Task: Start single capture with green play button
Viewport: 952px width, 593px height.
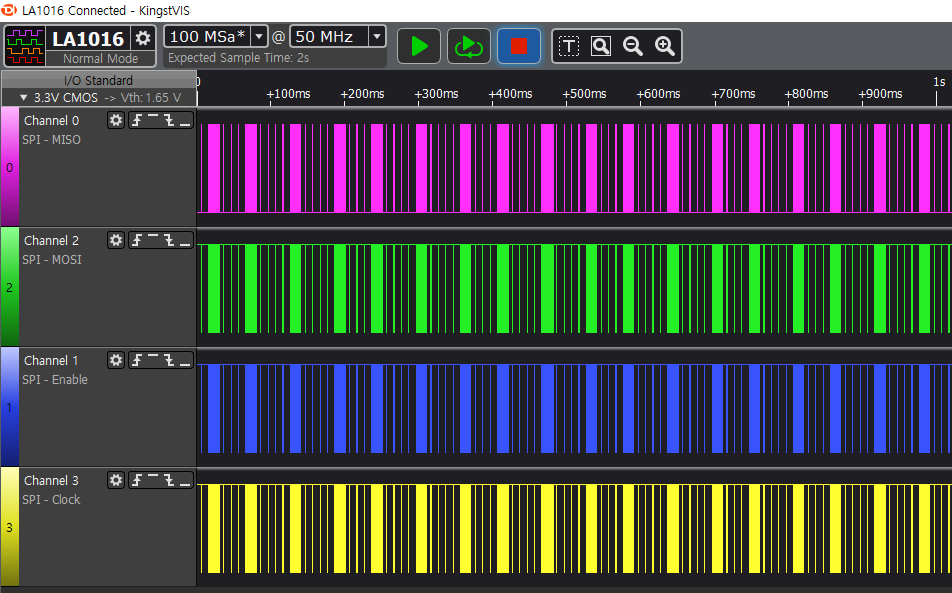Action: [419, 46]
